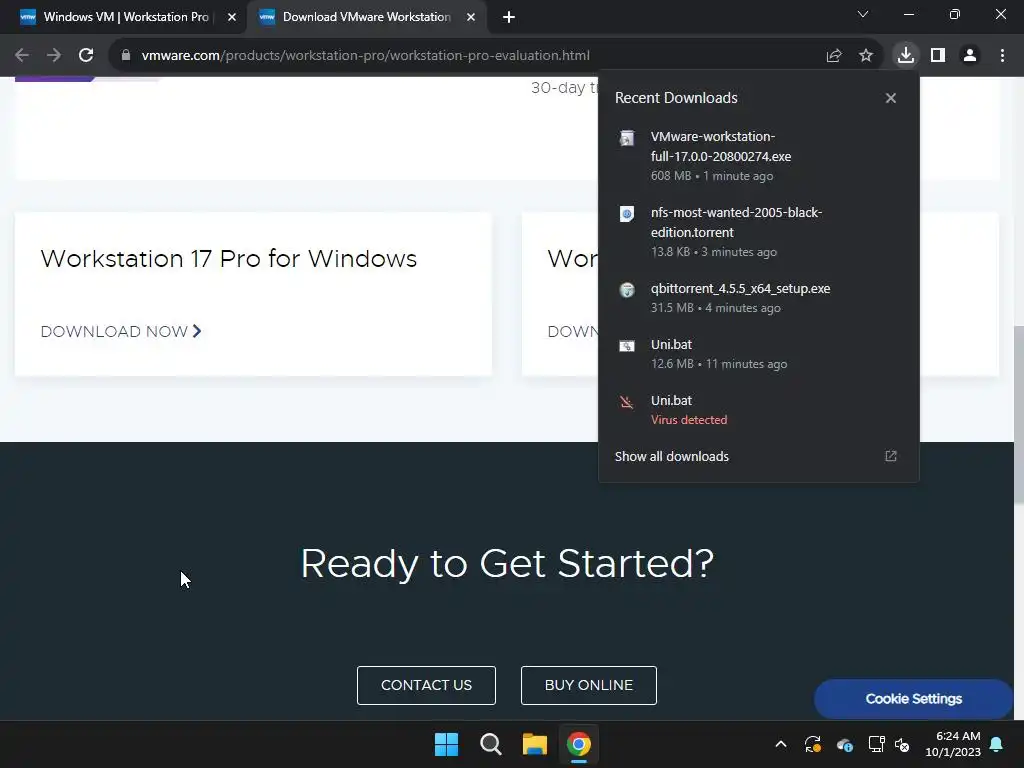Open the Chrome three-dot menu

point(1002,56)
